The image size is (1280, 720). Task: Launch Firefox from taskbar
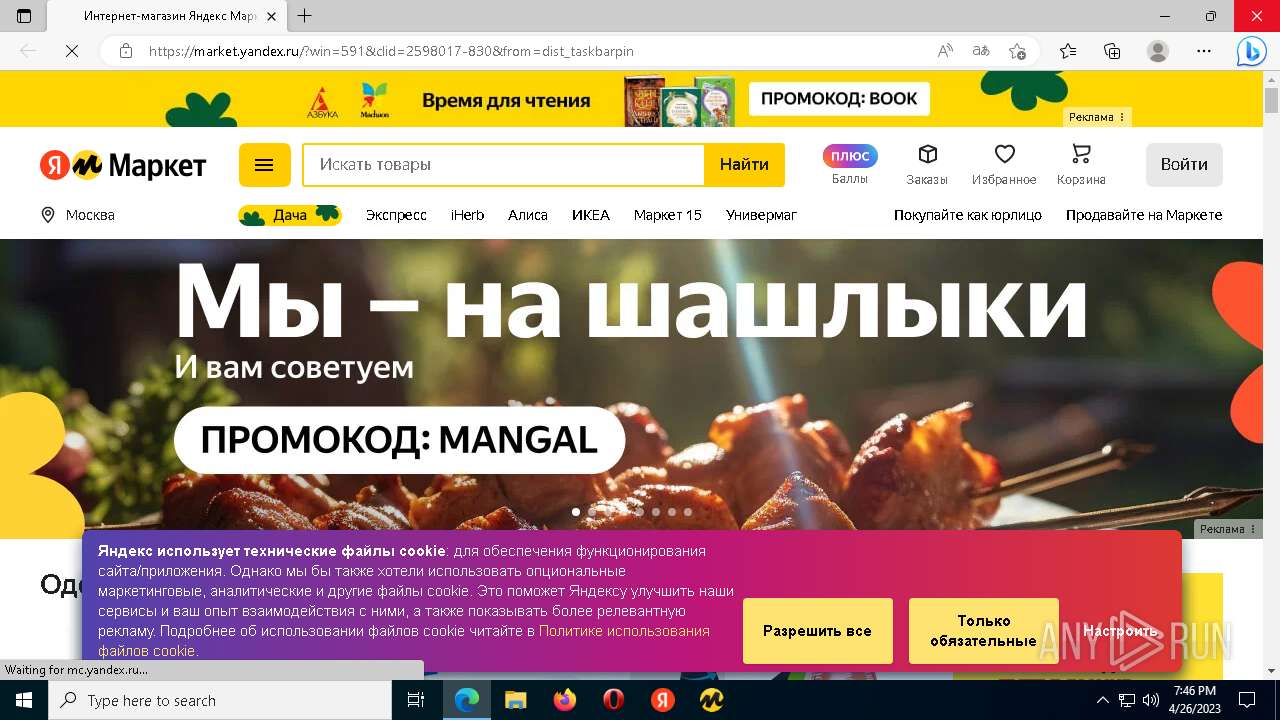pyautogui.click(x=565, y=700)
